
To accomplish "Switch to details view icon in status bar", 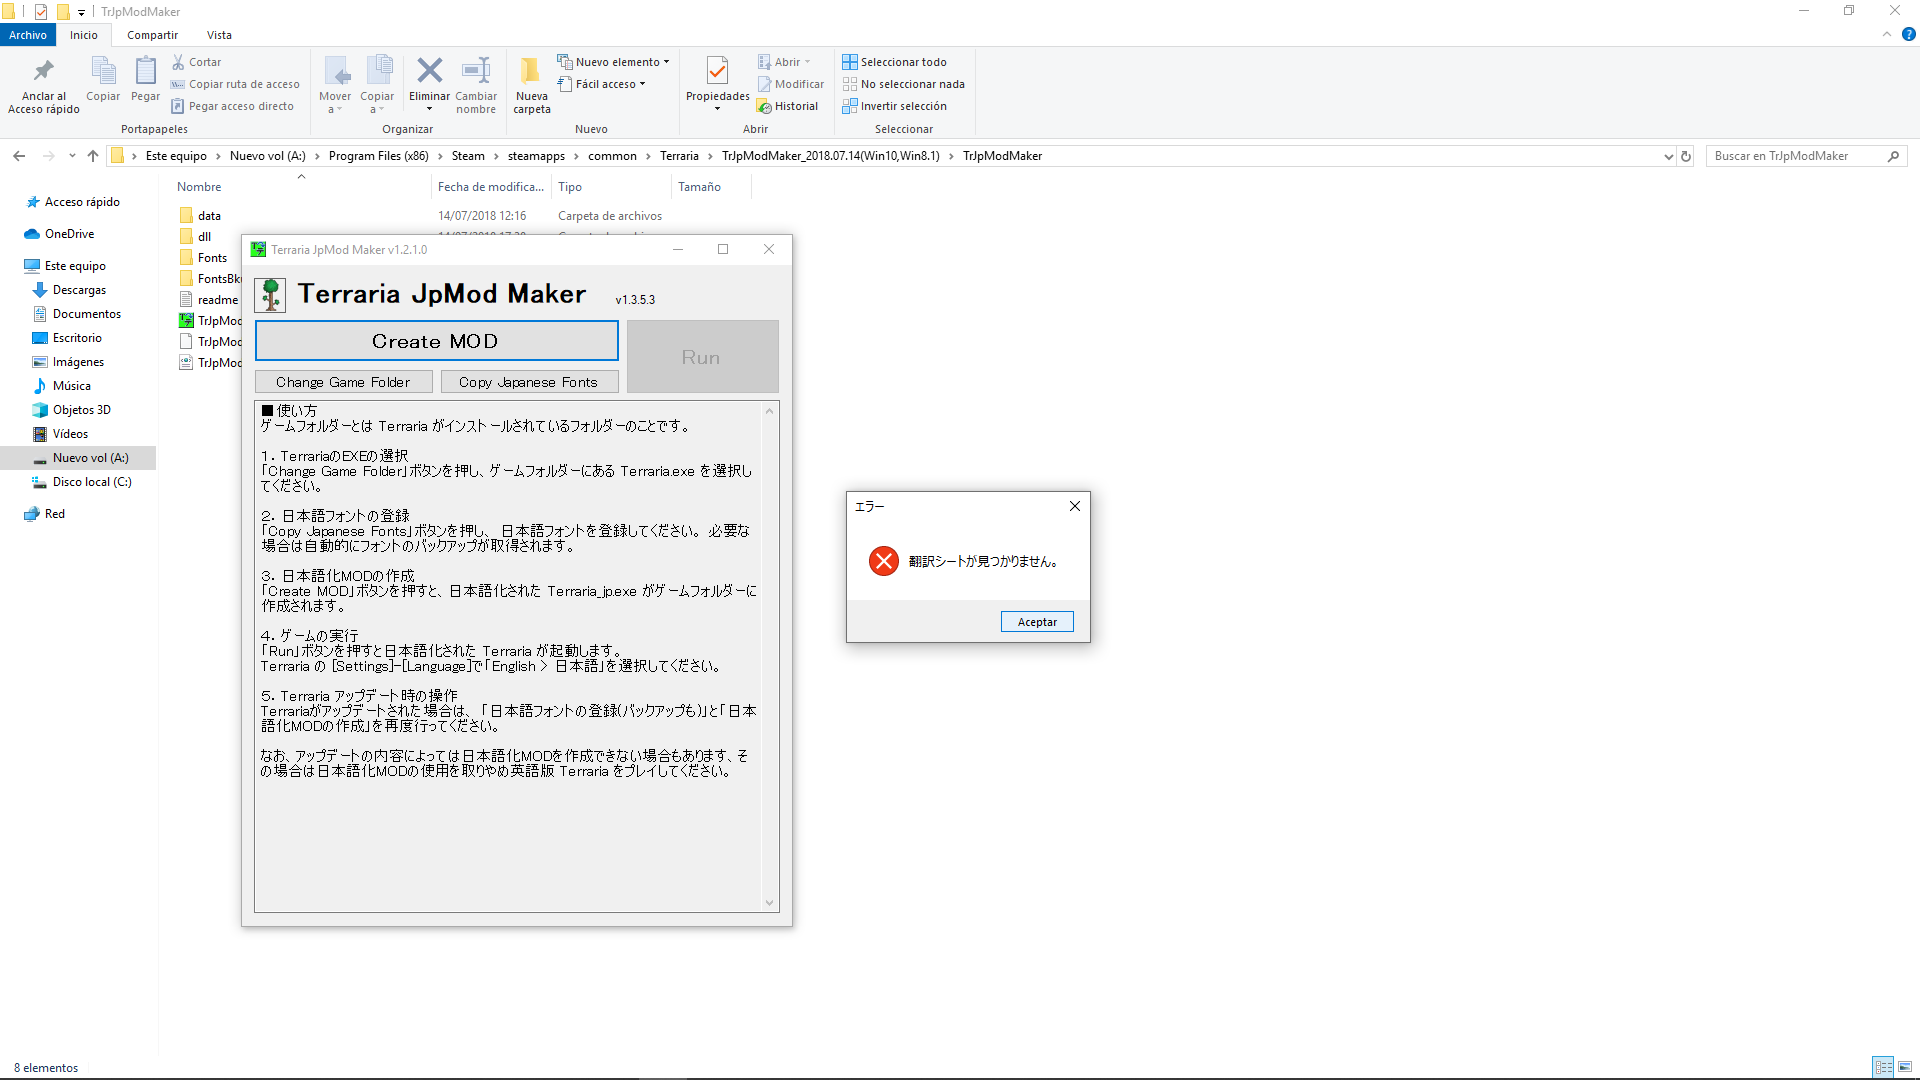I will tap(1883, 1067).
